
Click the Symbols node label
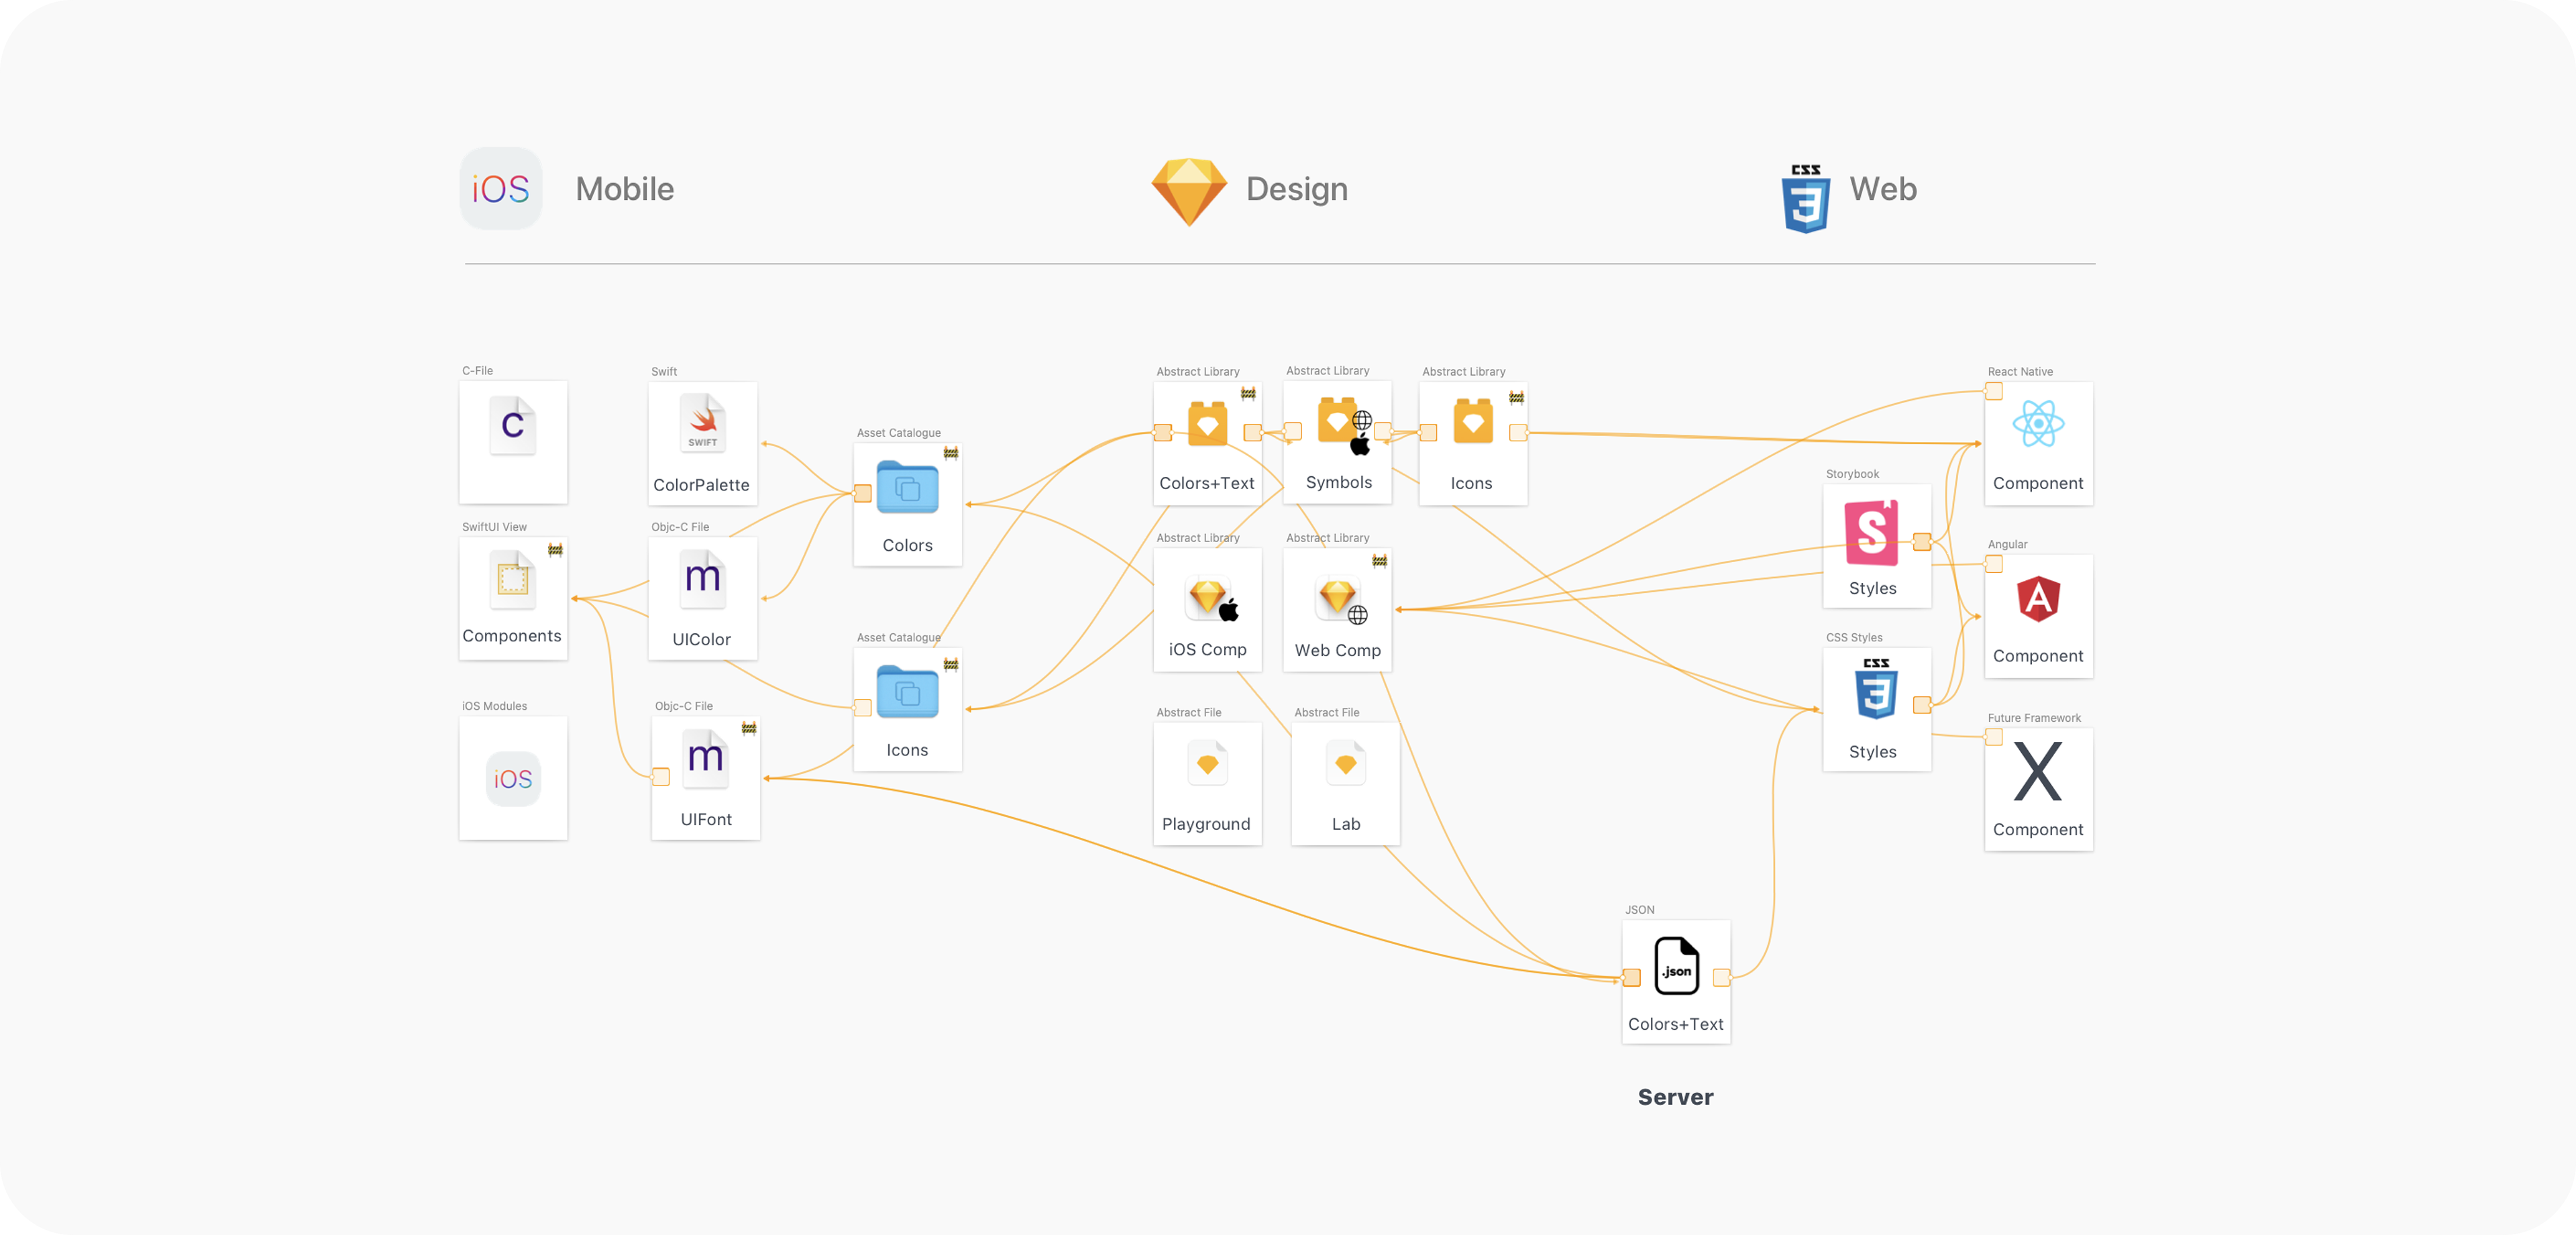click(1339, 482)
